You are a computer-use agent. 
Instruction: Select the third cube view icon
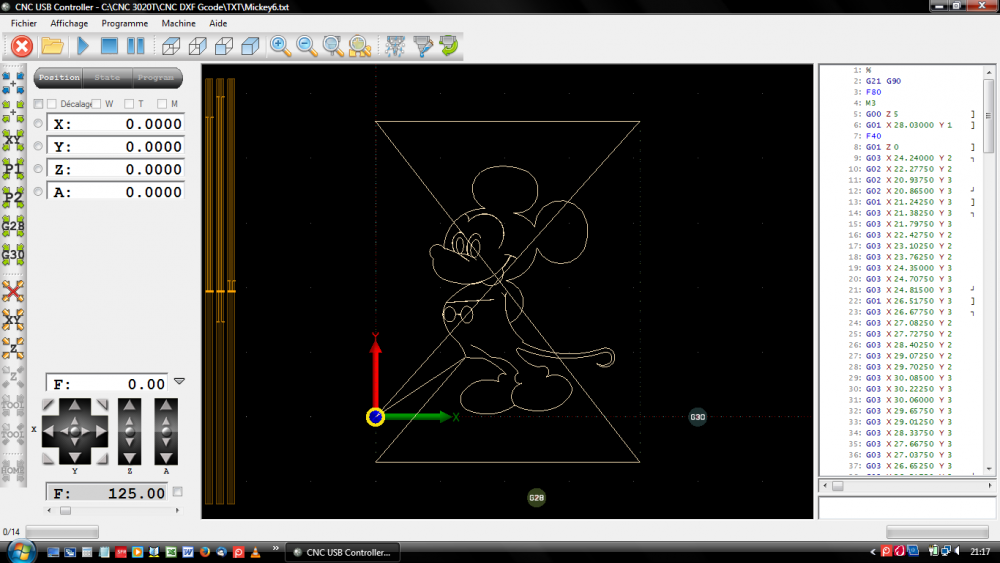tap(224, 46)
